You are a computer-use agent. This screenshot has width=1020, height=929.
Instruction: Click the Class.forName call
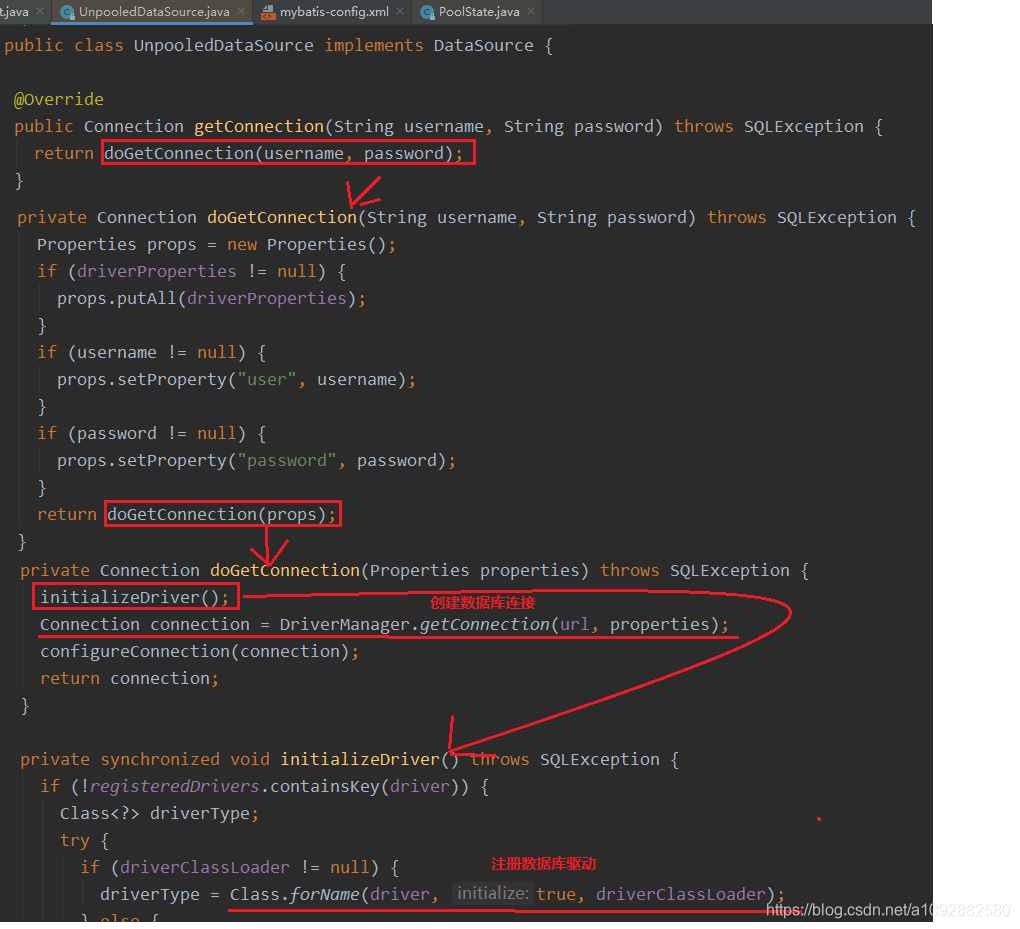click(294, 894)
